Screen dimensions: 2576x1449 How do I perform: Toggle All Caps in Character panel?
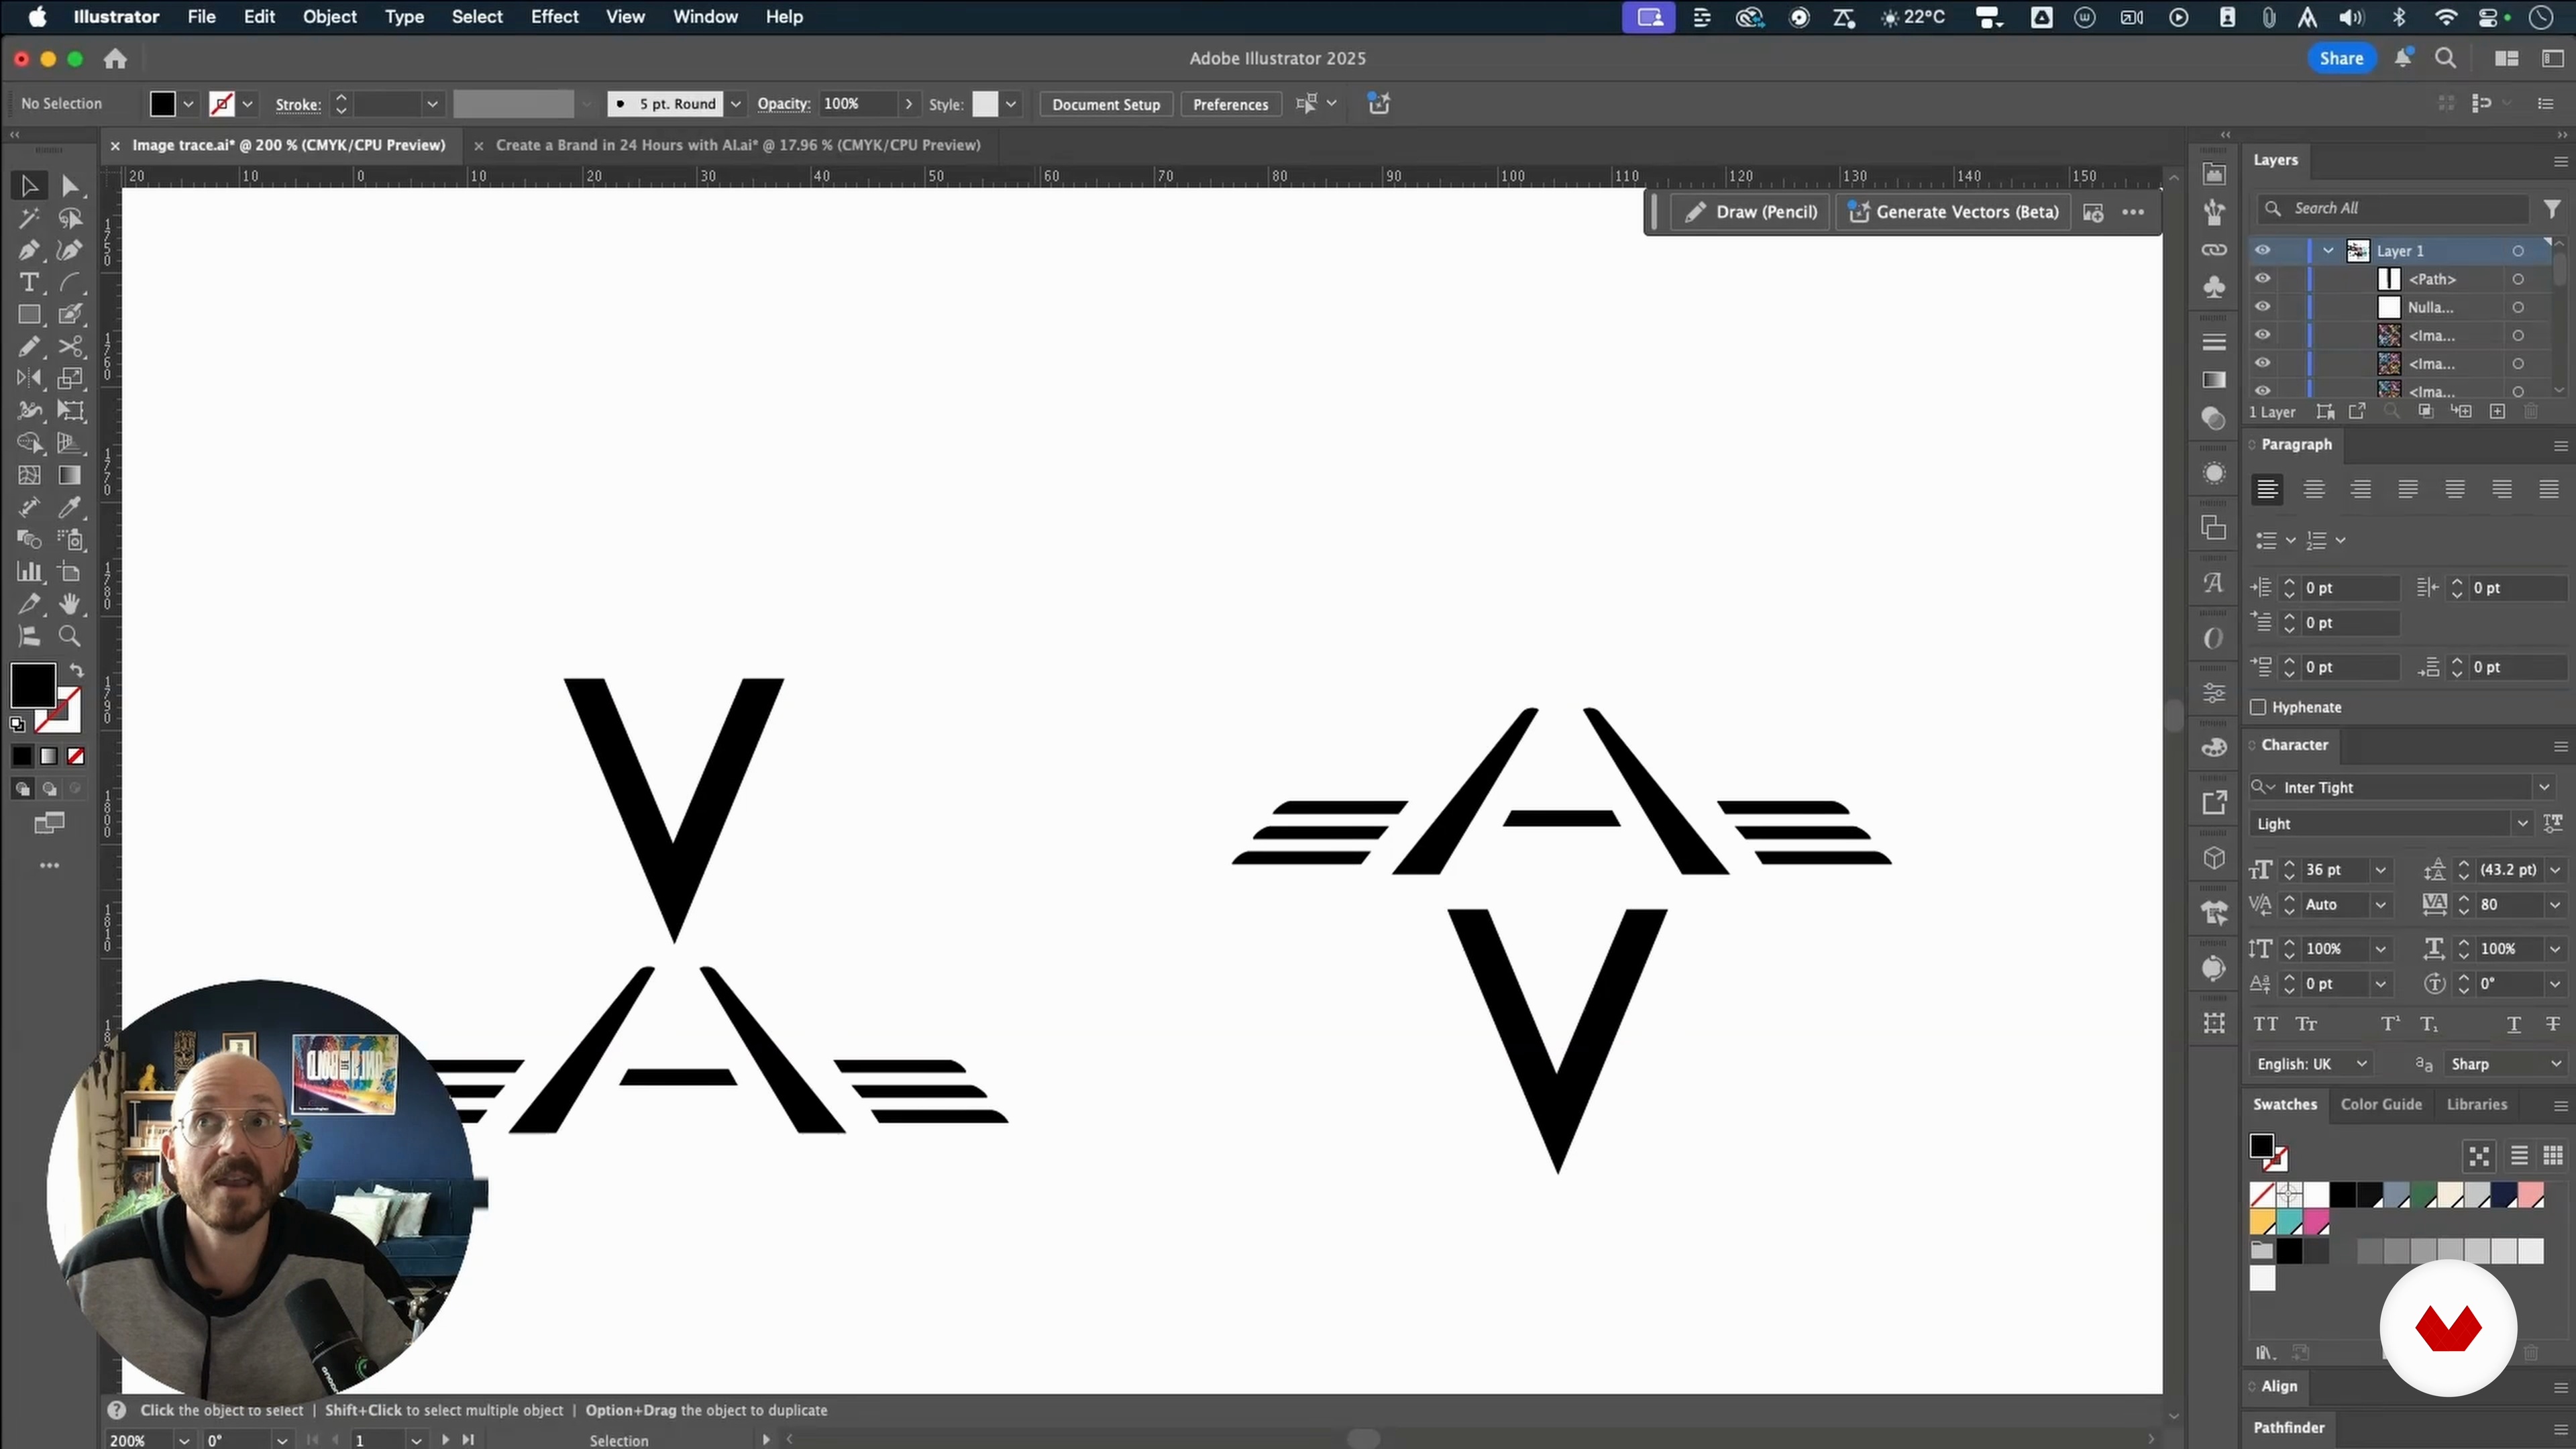tap(2266, 1024)
